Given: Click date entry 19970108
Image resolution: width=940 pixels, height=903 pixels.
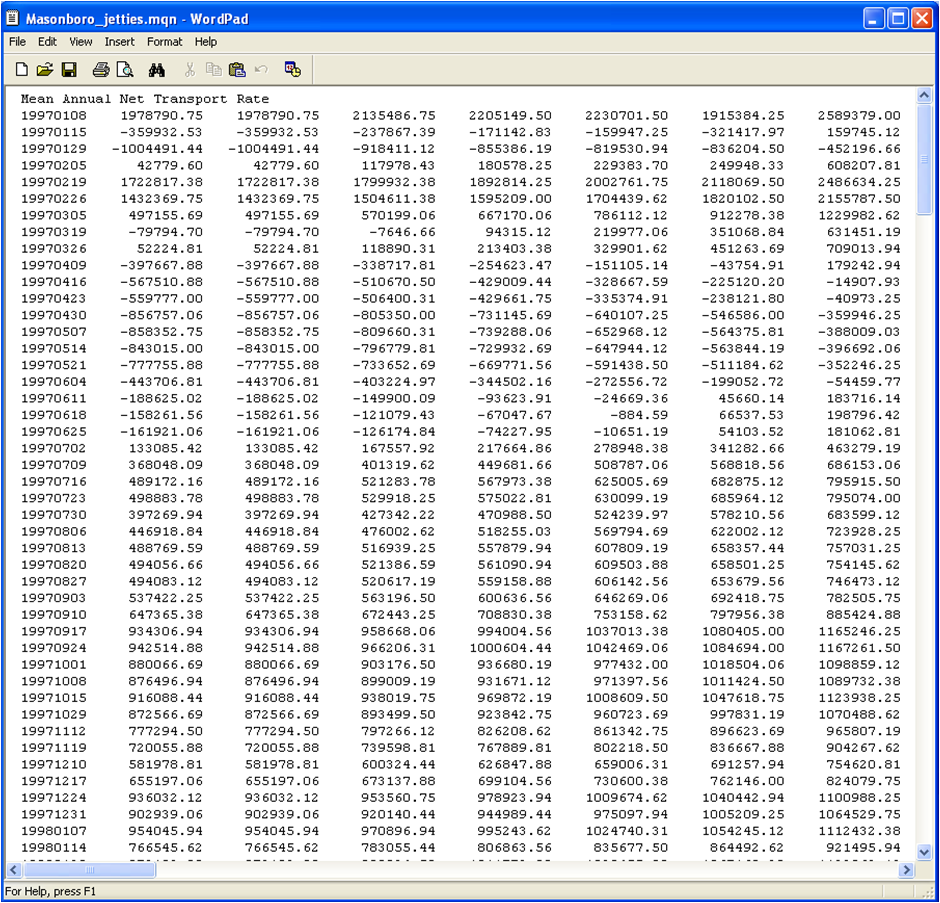Looking at the screenshot, I should tap(54, 115).
